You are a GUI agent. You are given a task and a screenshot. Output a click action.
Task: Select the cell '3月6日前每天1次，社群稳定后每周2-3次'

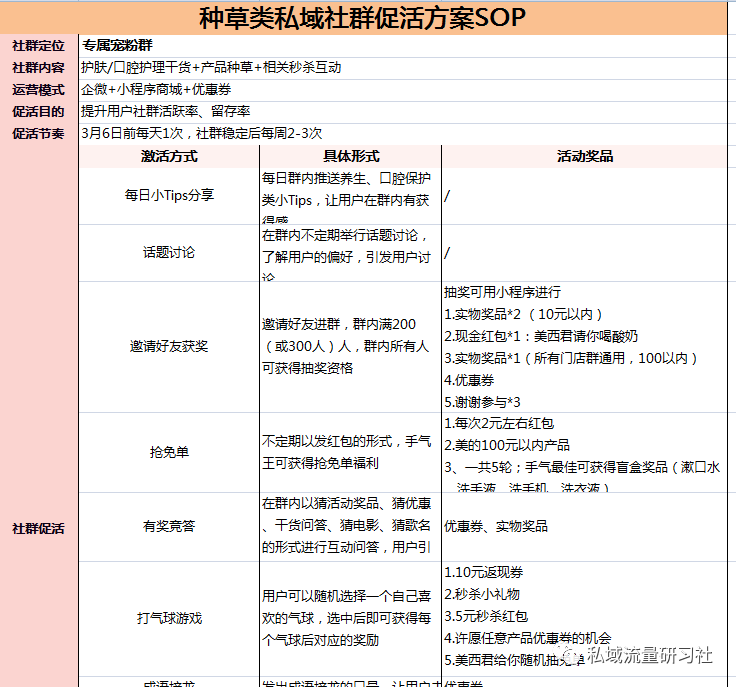coord(403,134)
